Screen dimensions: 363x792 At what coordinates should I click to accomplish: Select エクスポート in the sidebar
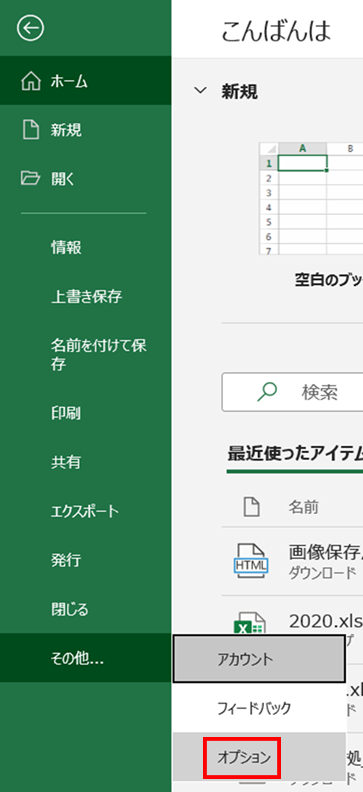(x=85, y=511)
